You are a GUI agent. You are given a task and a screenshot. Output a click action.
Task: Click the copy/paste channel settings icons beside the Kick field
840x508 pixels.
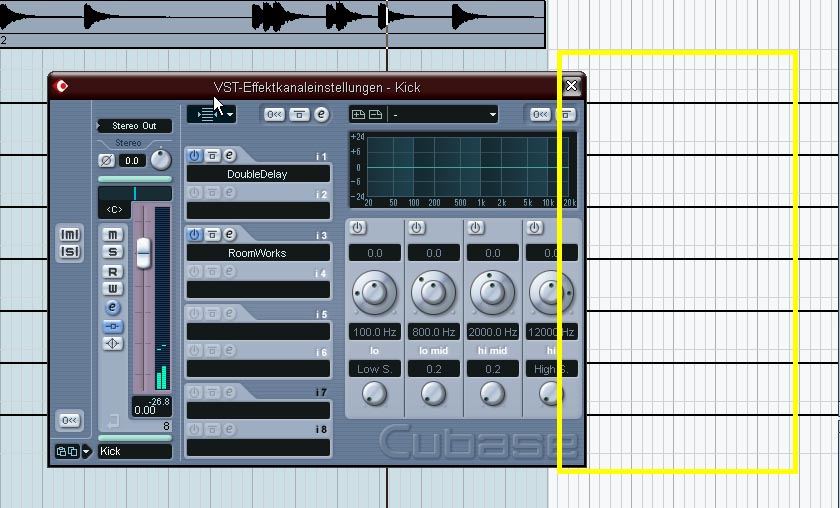pos(67,451)
